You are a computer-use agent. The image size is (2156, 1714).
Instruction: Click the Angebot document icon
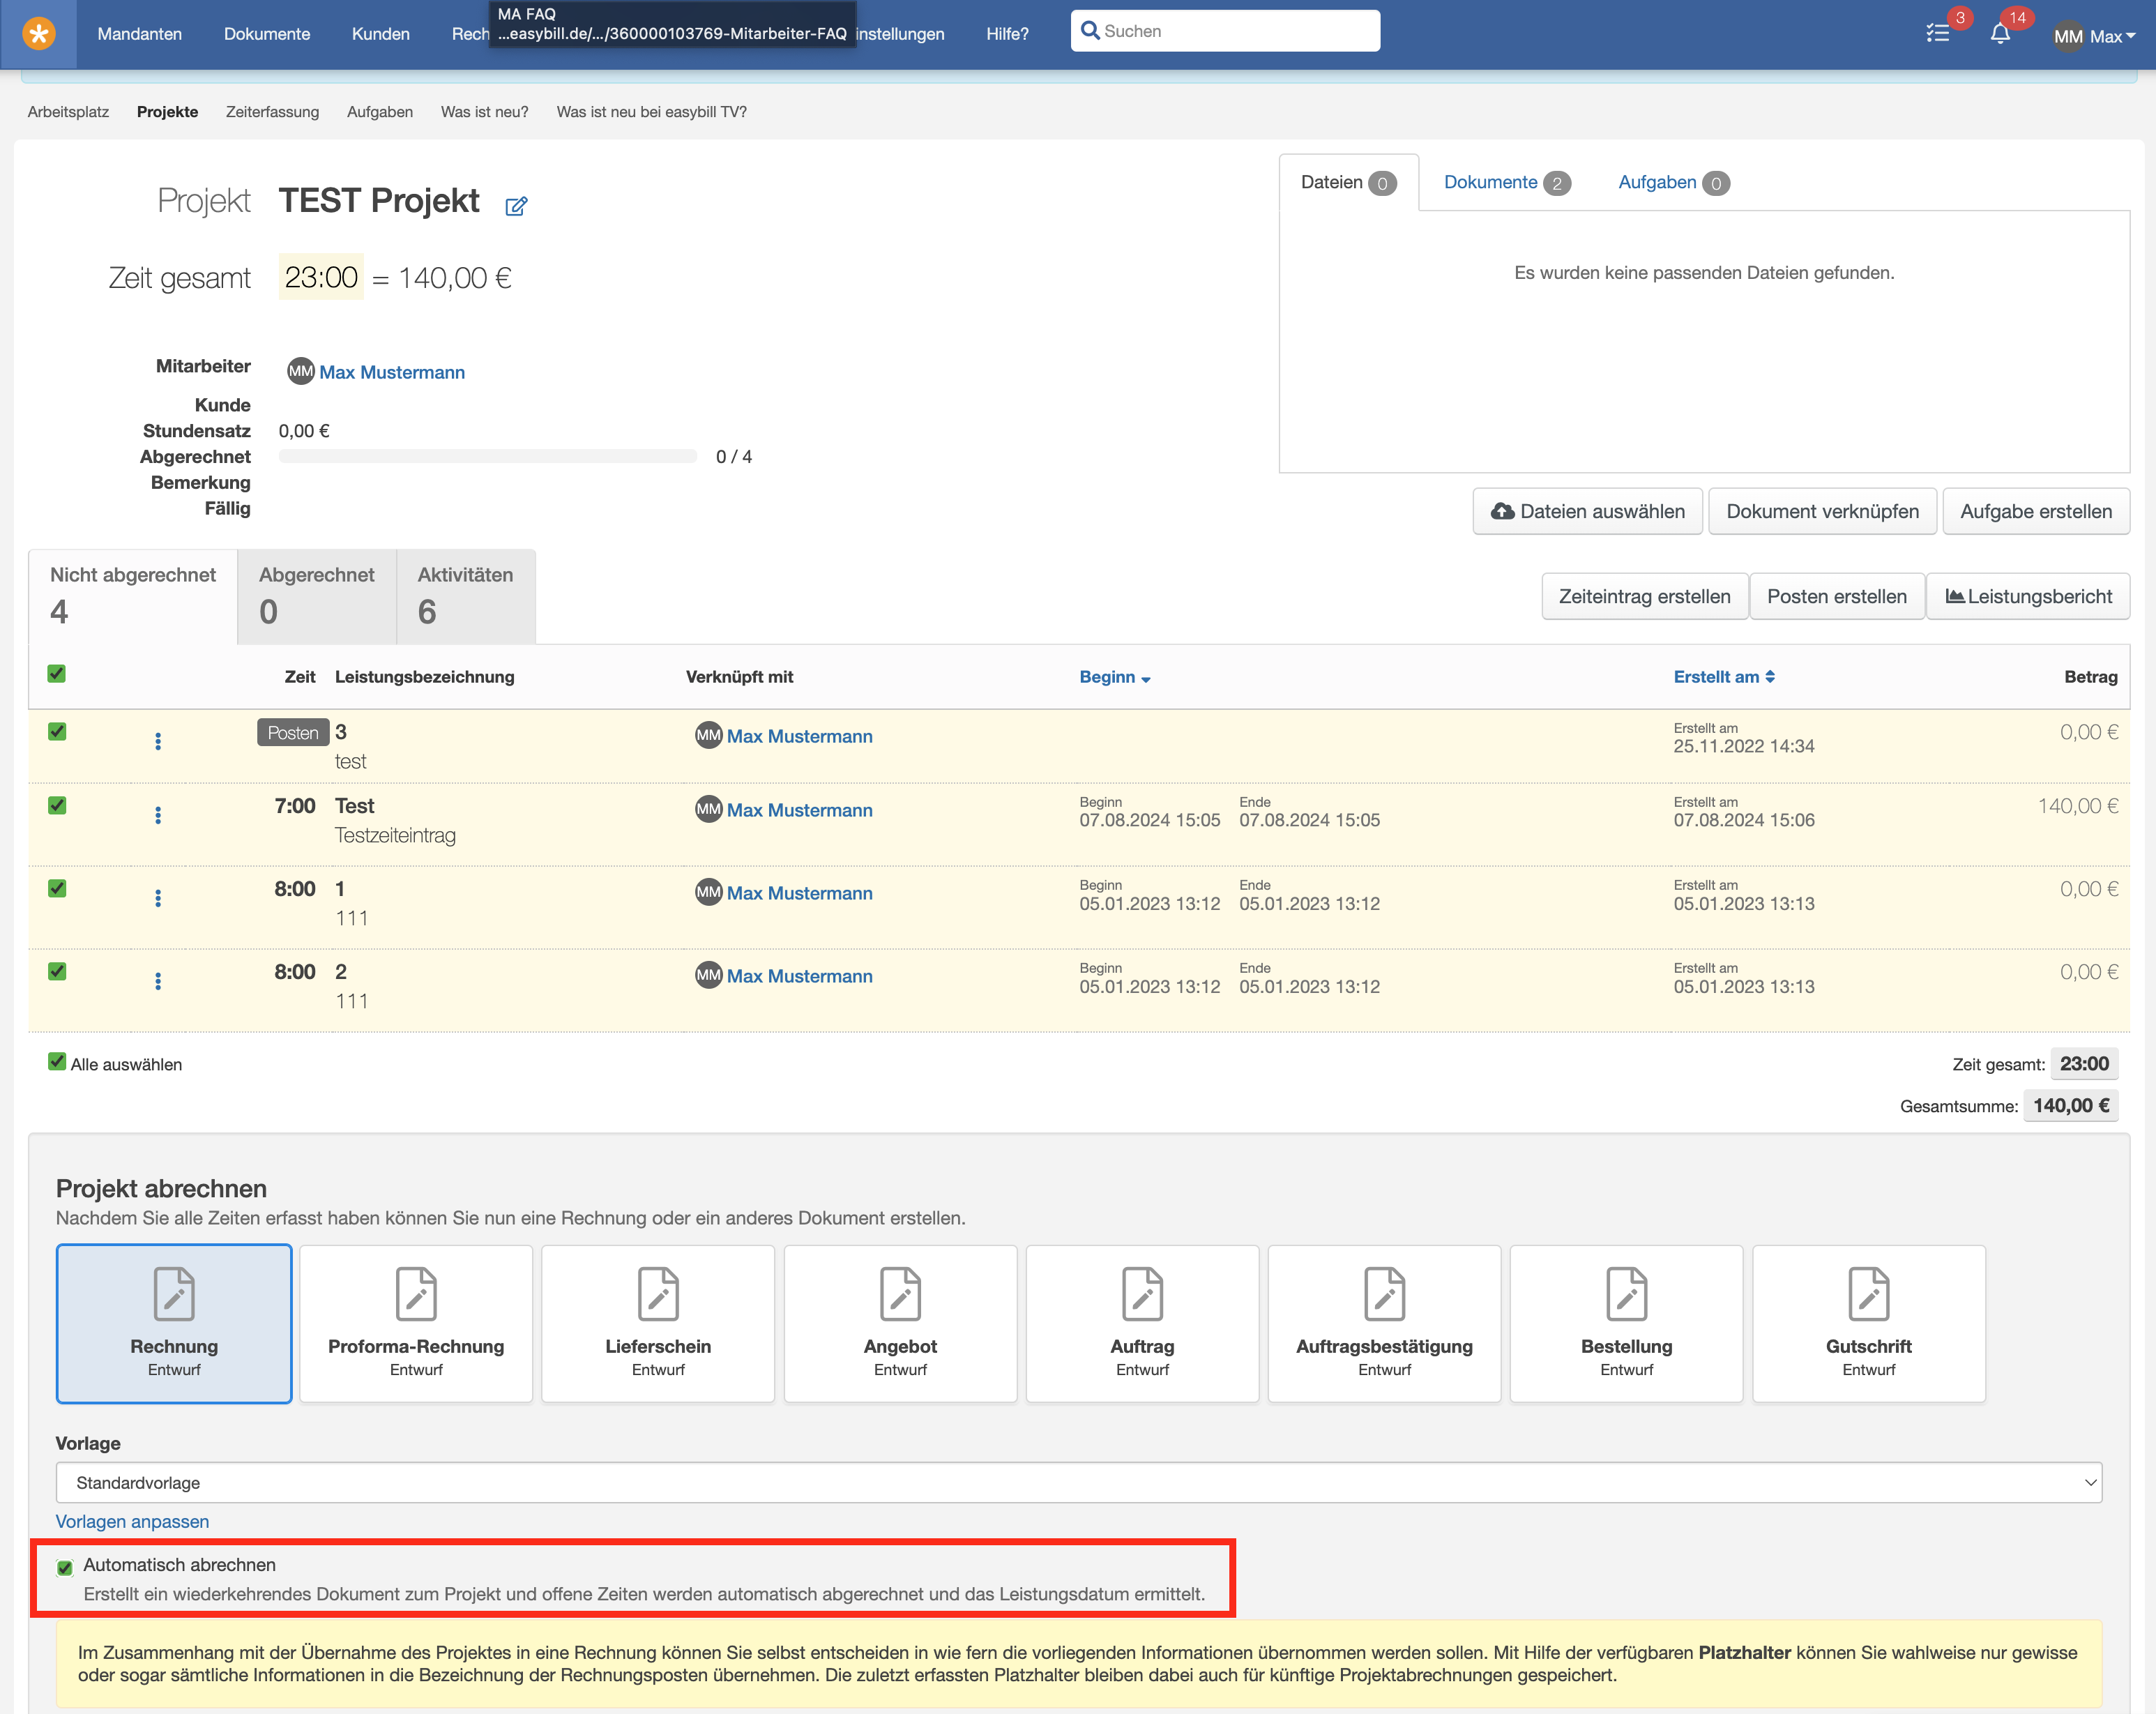(x=900, y=1293)
